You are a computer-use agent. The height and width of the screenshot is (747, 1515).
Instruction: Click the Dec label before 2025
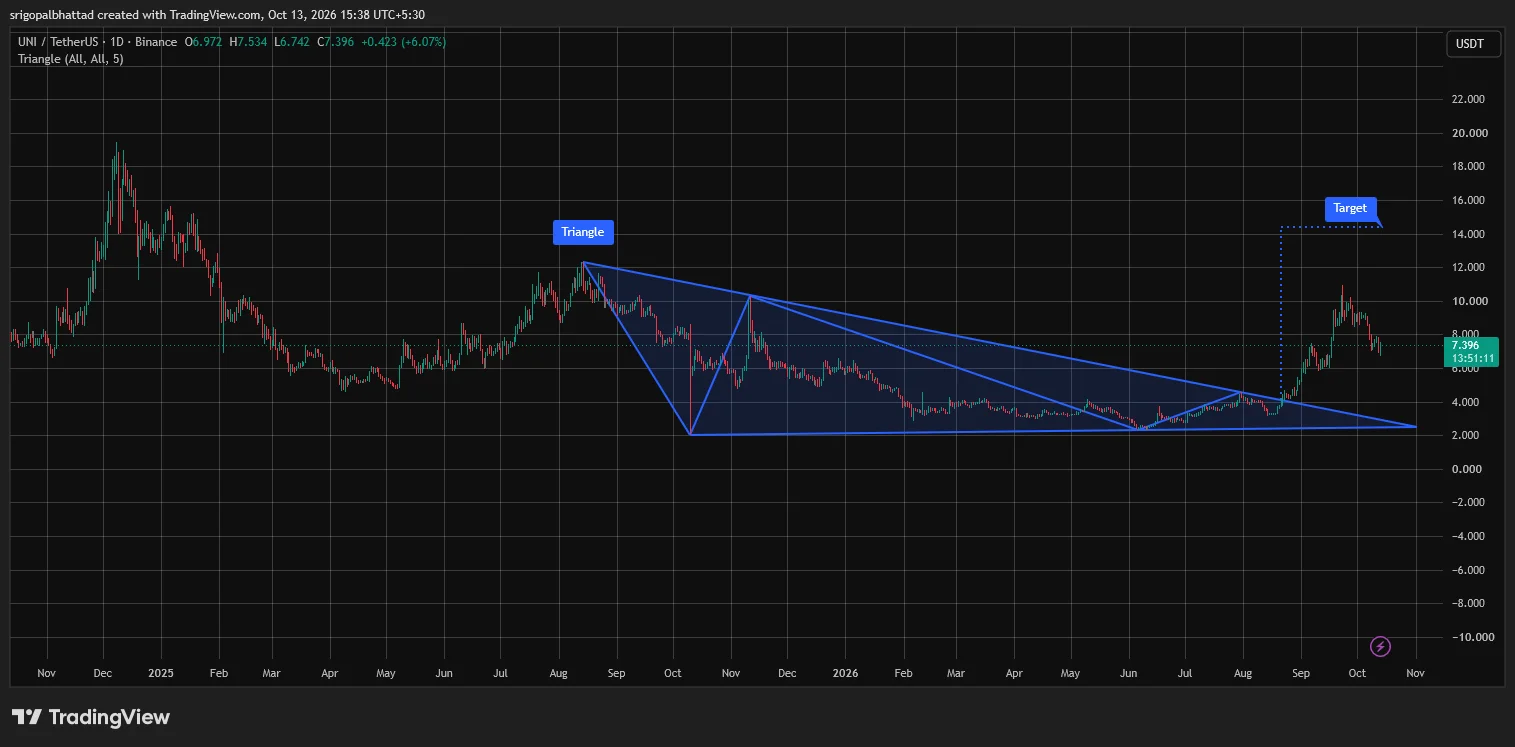click(102, 673)
